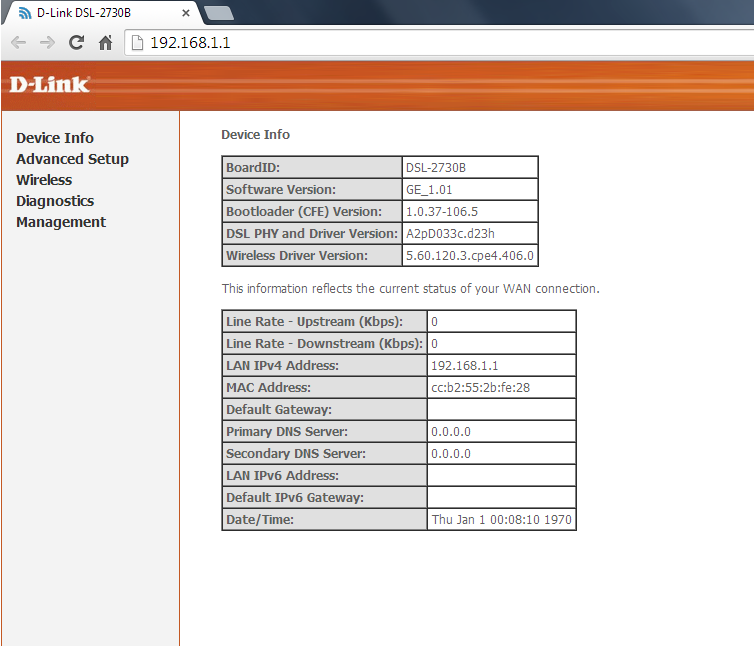Screen dimensions: 754x646
Task: Click the BoardID label cell
Action: point(312,167)
